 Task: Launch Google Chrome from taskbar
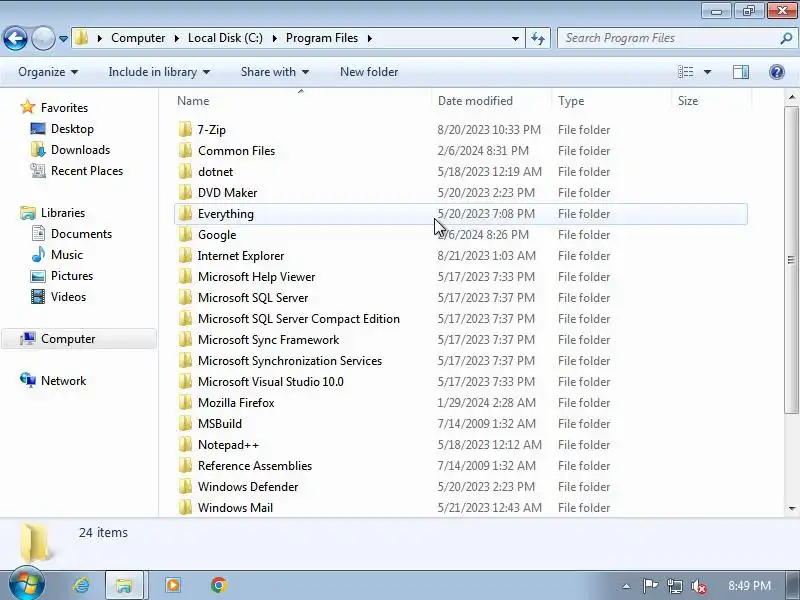[x=219, y=585]
